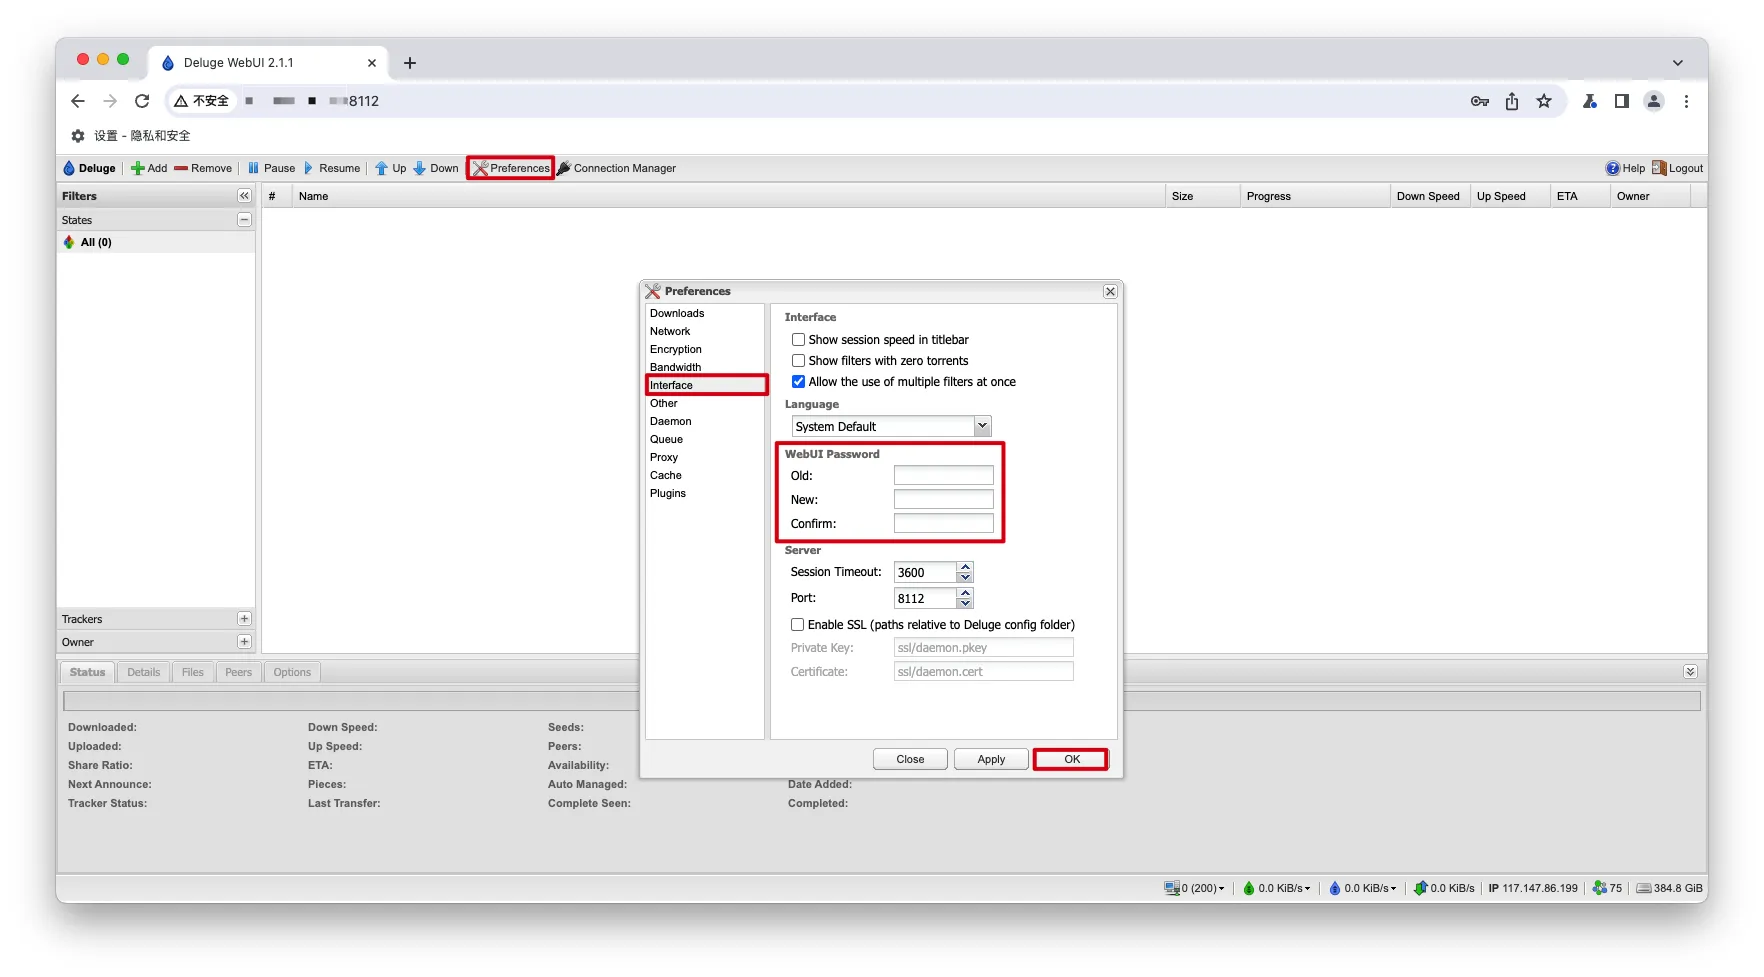The image size is (1764, 977).
Task: Open upload speed limit in status bar
Action: tap(1362, 888)
